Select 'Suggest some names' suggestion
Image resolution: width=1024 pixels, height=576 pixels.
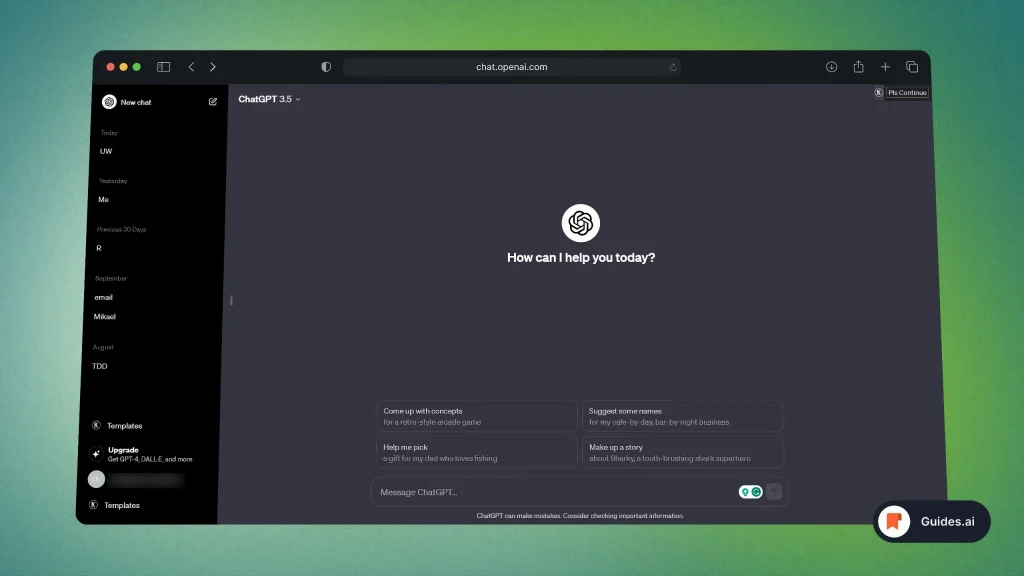(x=682, y=416)
